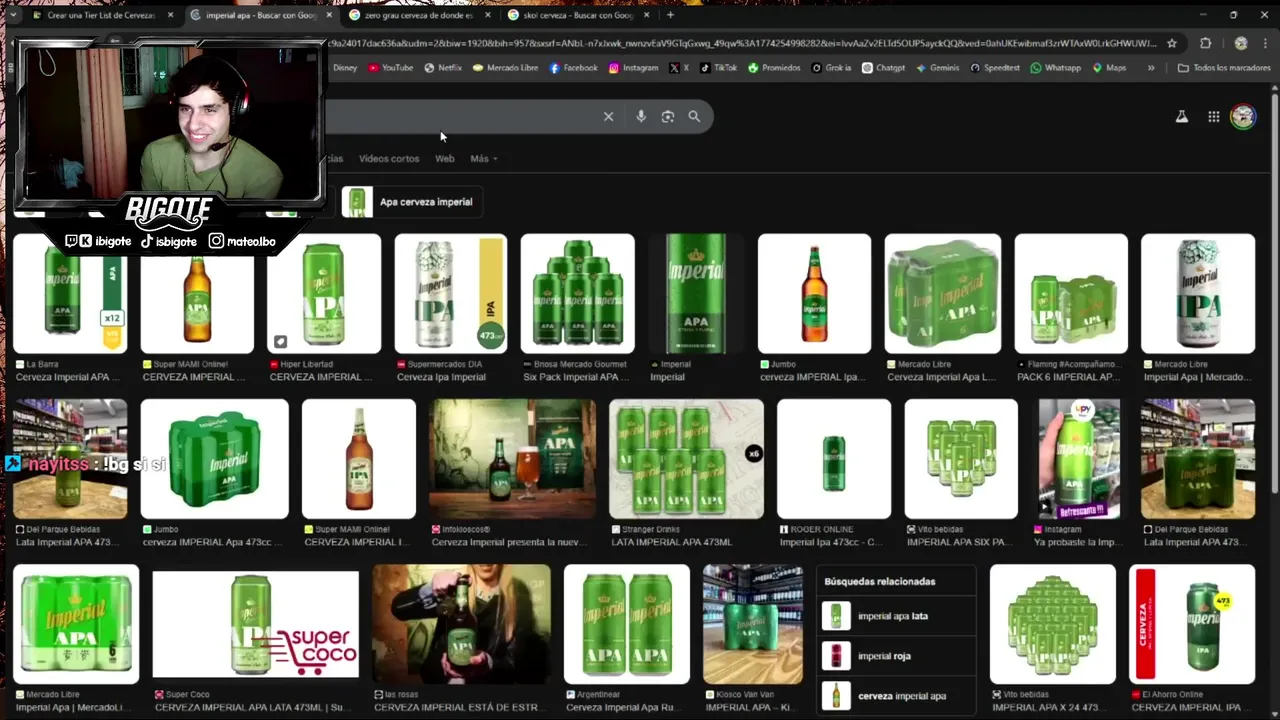Open the Brosa Mercado Gourmet six pack image
1280x720 pixels.
(577, 294)
